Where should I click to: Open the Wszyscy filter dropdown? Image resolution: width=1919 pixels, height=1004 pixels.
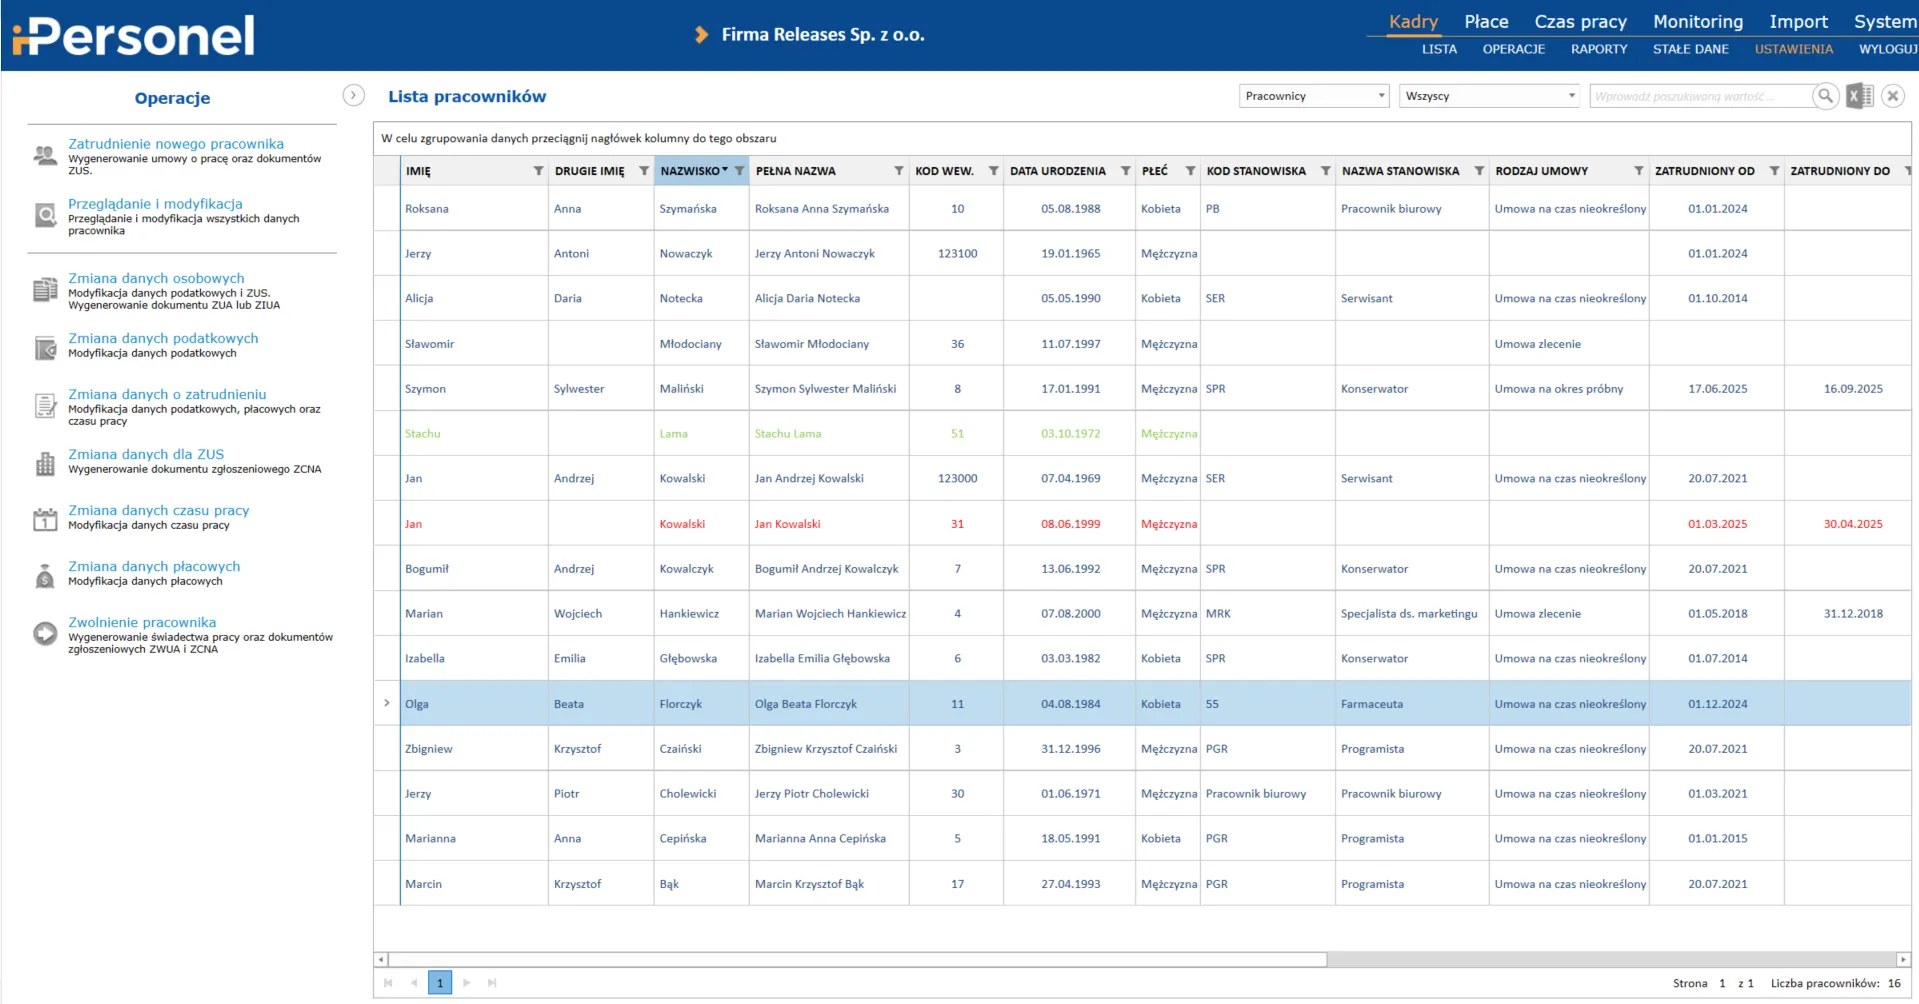click(x=1488, y=96)
